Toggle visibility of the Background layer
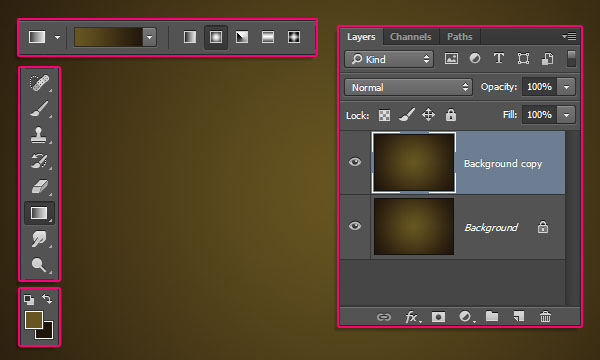This screenshot has width=600, height=360. [355, 226]
